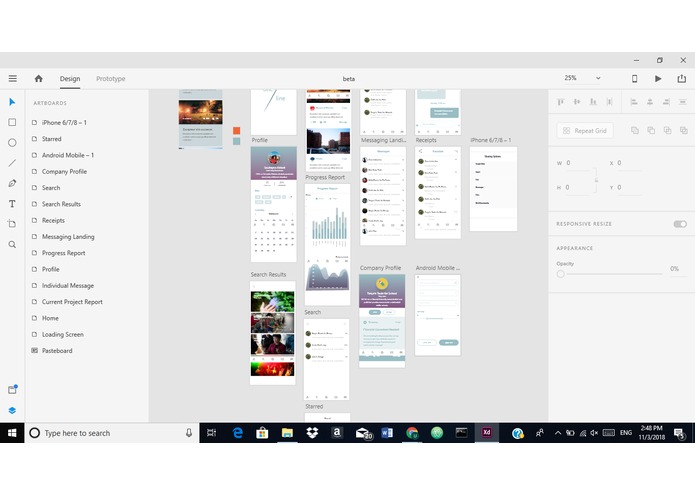Click the W width input field
695x494 pixels.
click(578, 163)
